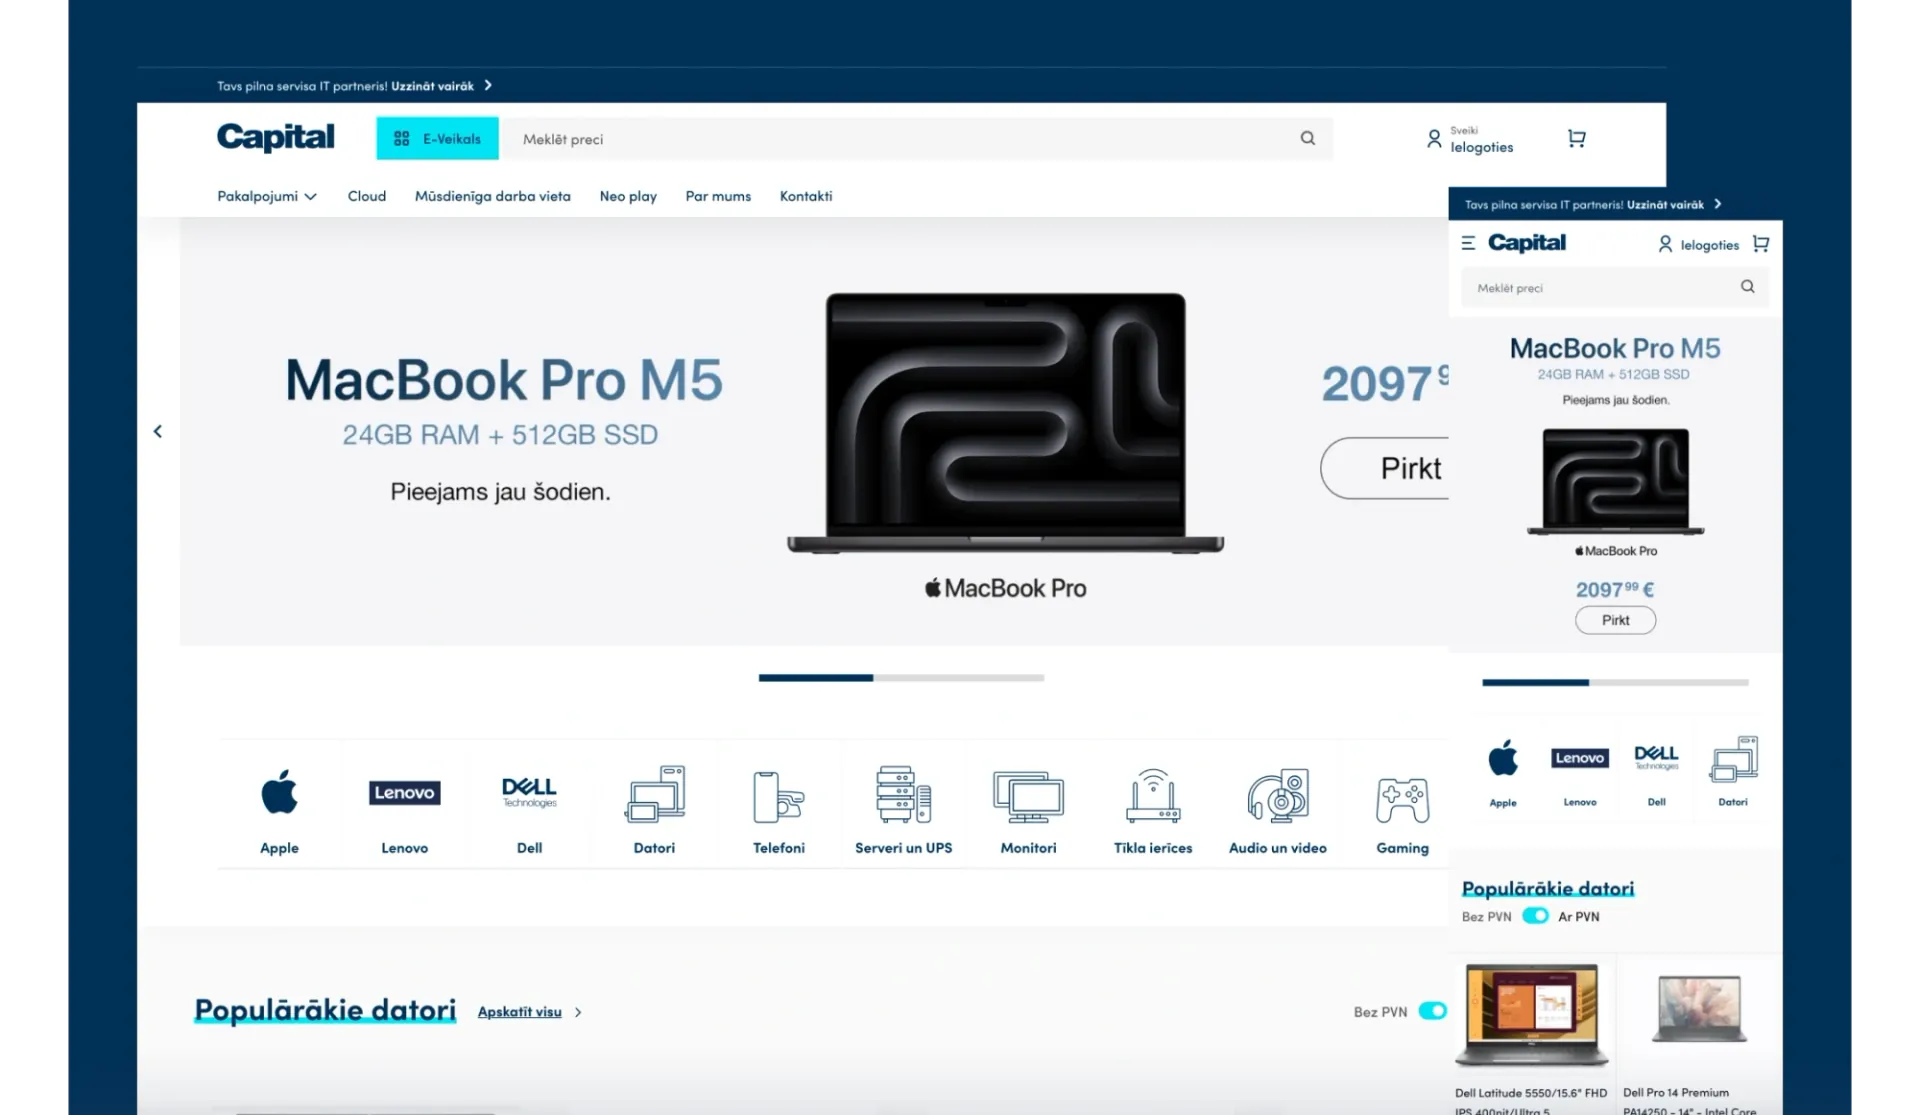The image size is (1920, 1115).
Task: Click the desktop banner Pirkt button
Action: point(1385,468)
